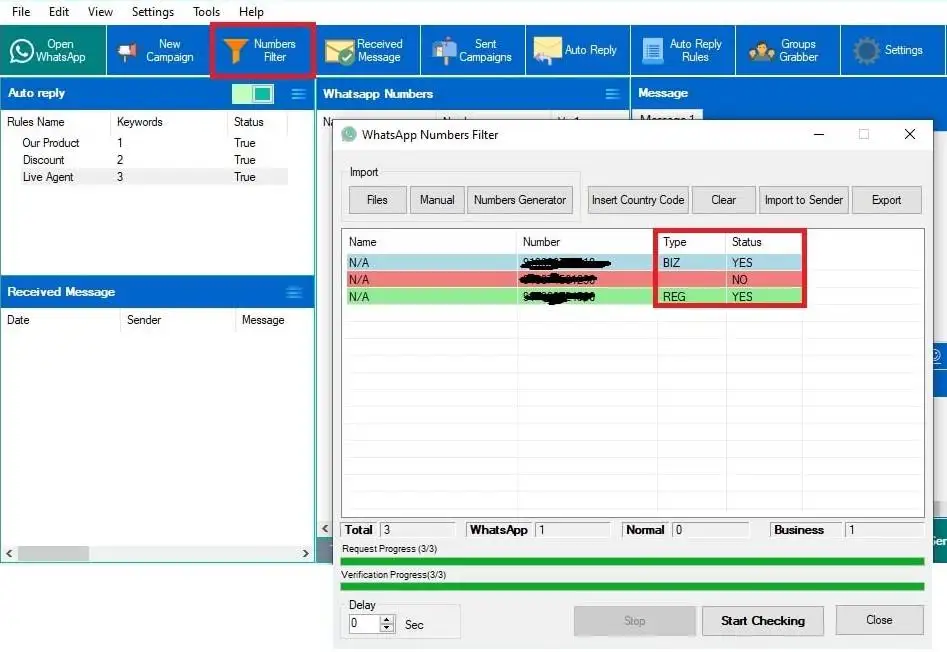Image resolution: width=947 pixels, height=652 pixels.
Task: Click the scroll left arrow behind filter dialog
Action: pyautogui.click(x=325, y=529)
